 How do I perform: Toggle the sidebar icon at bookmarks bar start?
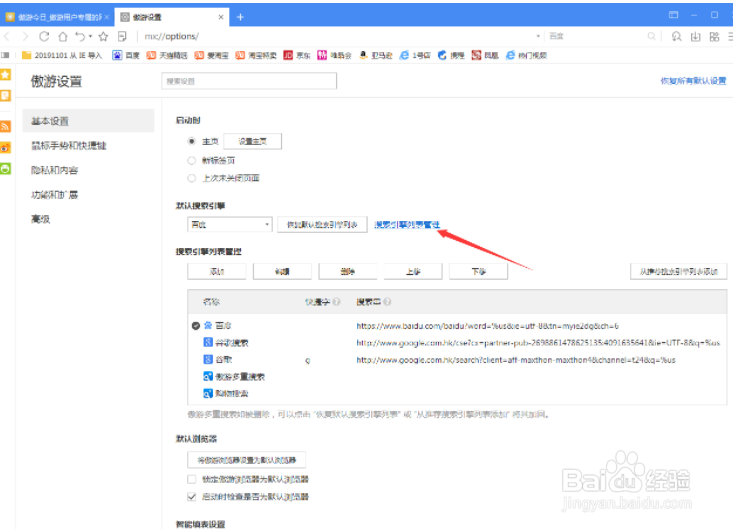(x=5, y=55)
